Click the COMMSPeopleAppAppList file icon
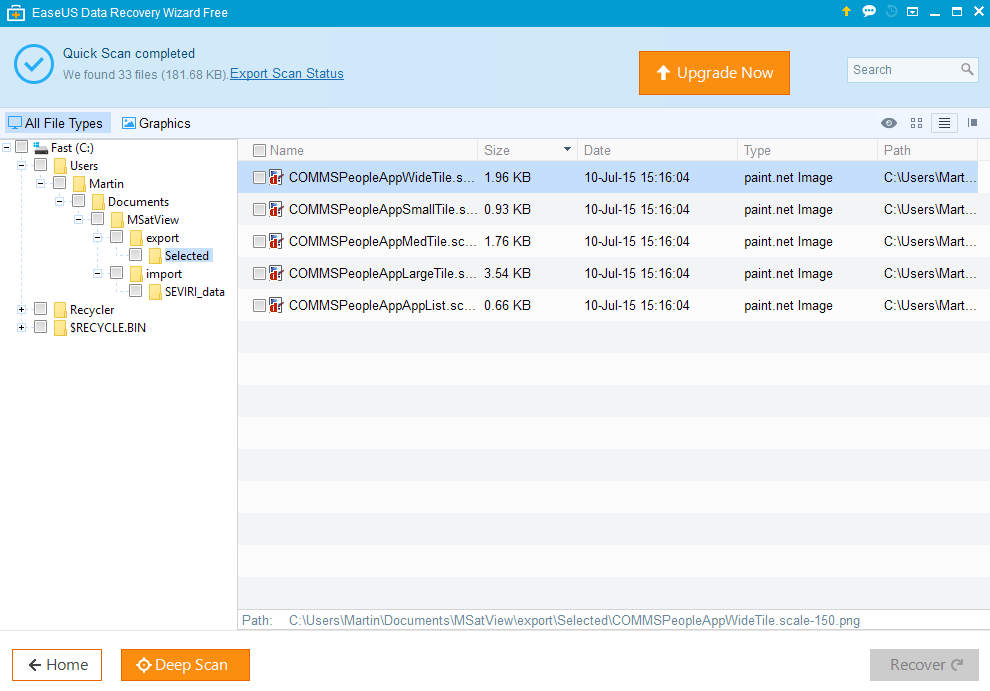 pos(276,306)
